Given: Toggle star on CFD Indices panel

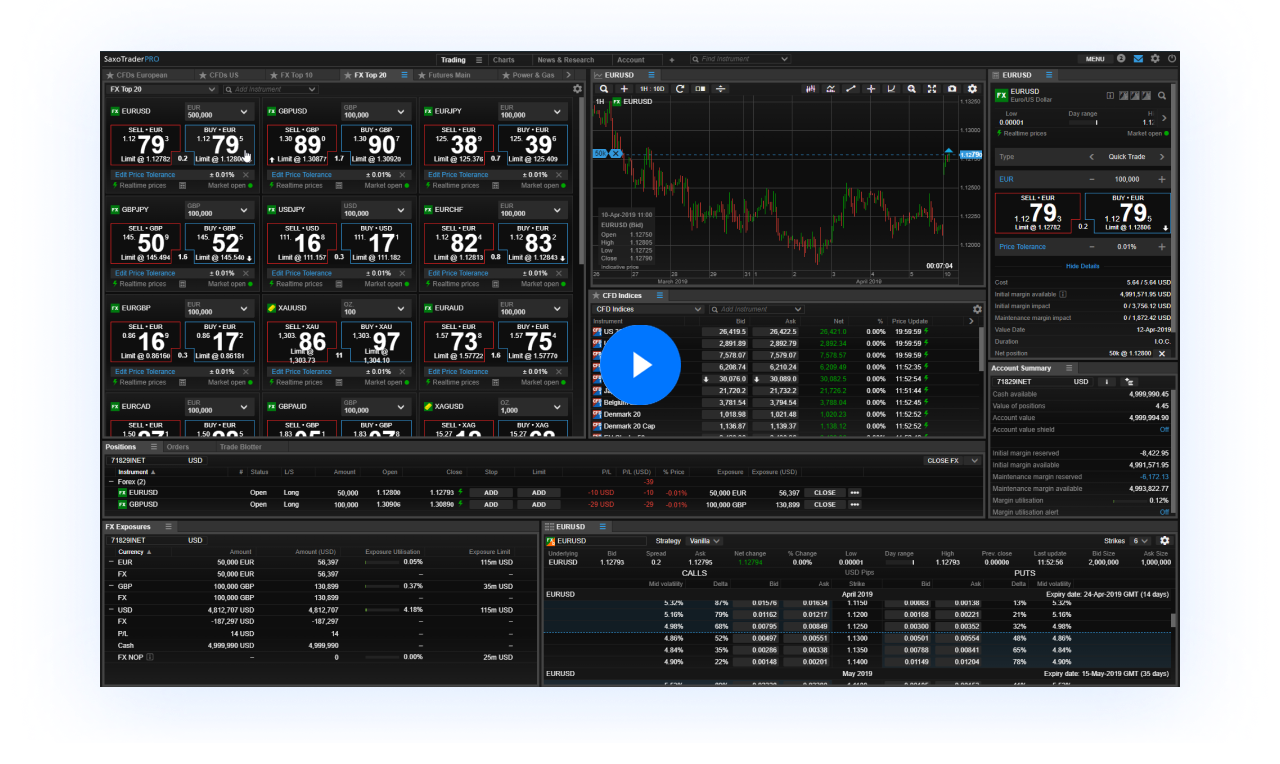Looking at the screenshot, I should pos(596,296).
